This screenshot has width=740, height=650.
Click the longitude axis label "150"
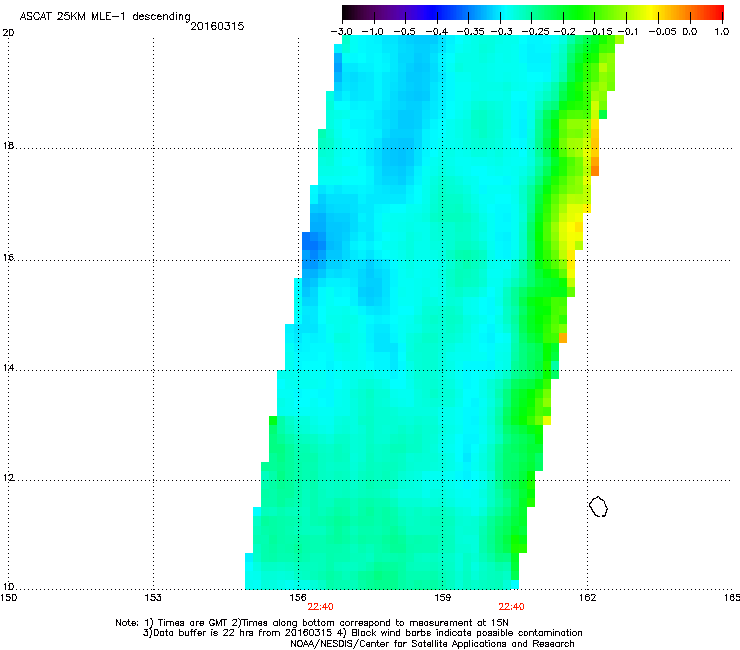click(x=8, y=598)
